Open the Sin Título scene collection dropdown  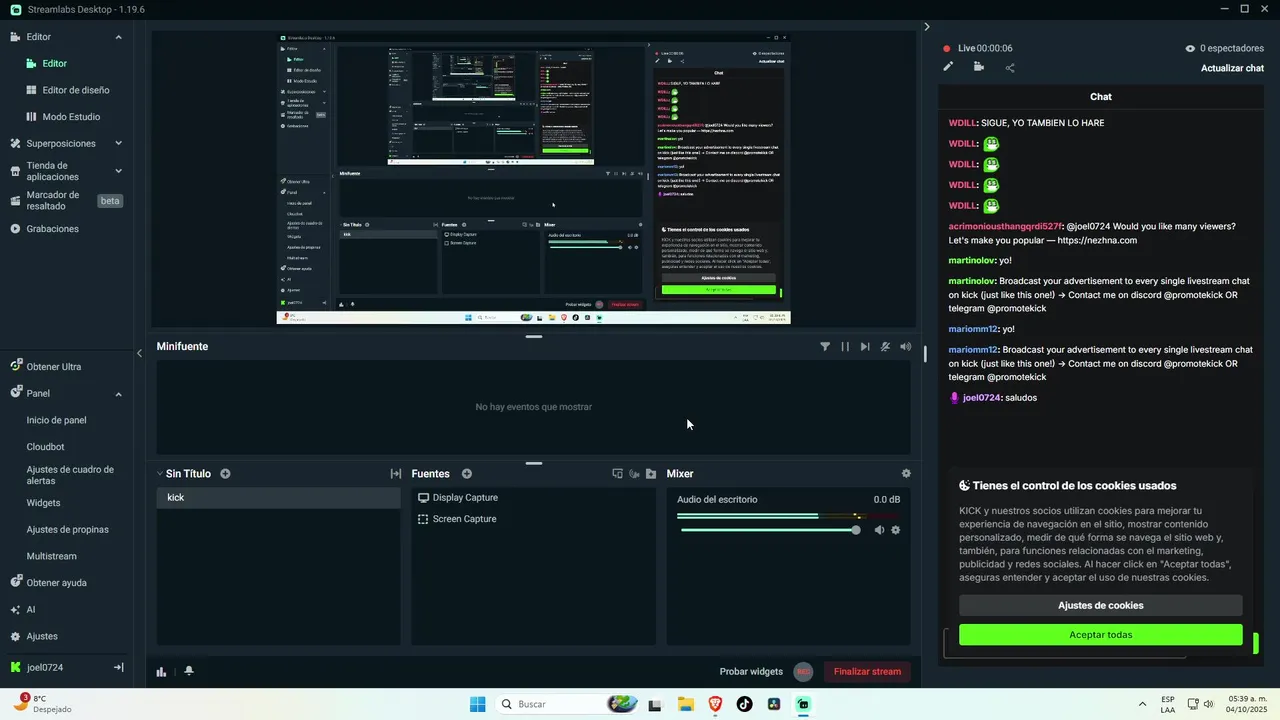click(x=183, y=474)
